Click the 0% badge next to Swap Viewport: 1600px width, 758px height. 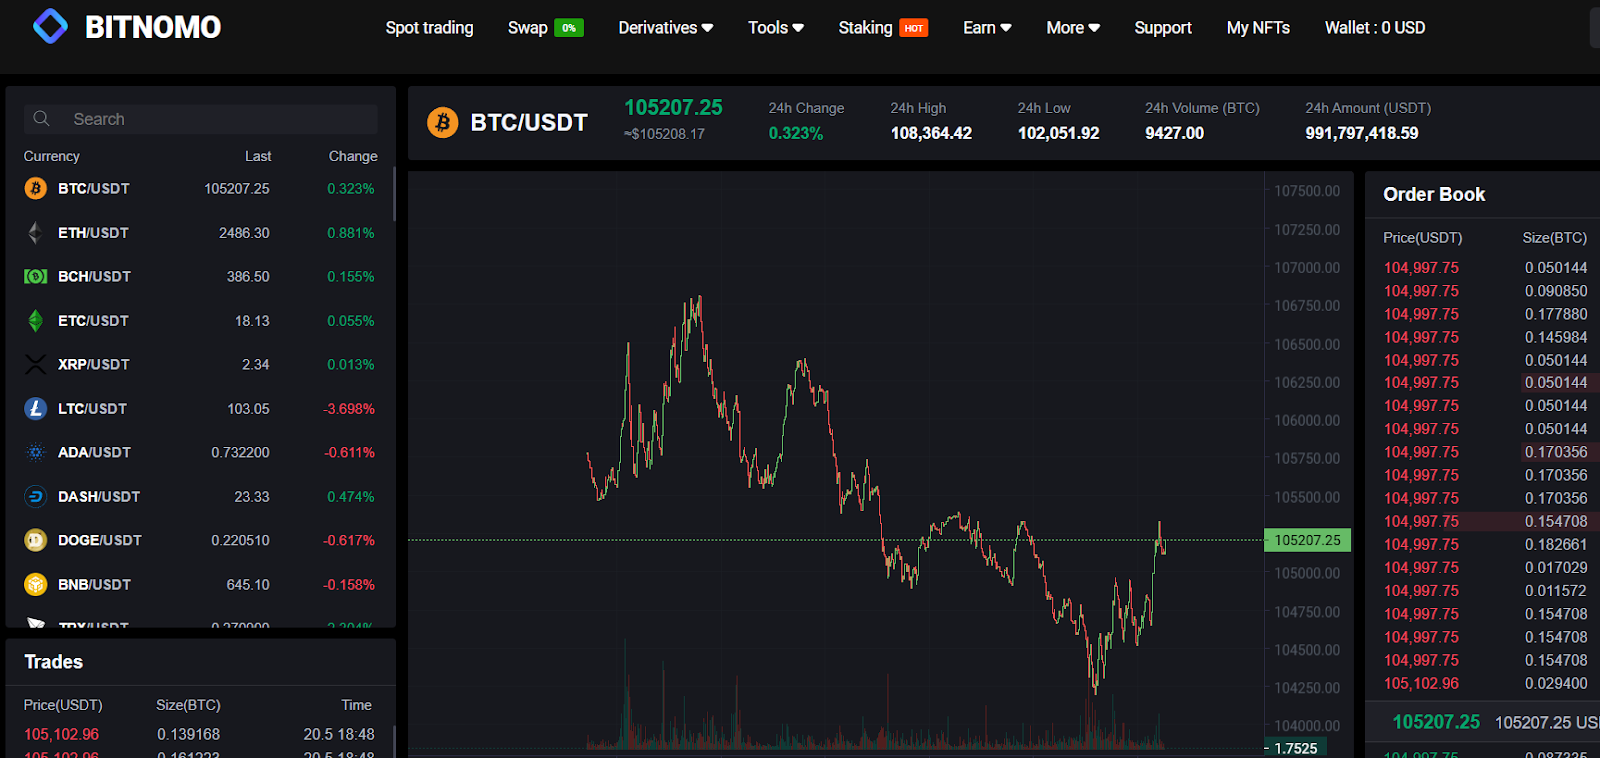569,28
